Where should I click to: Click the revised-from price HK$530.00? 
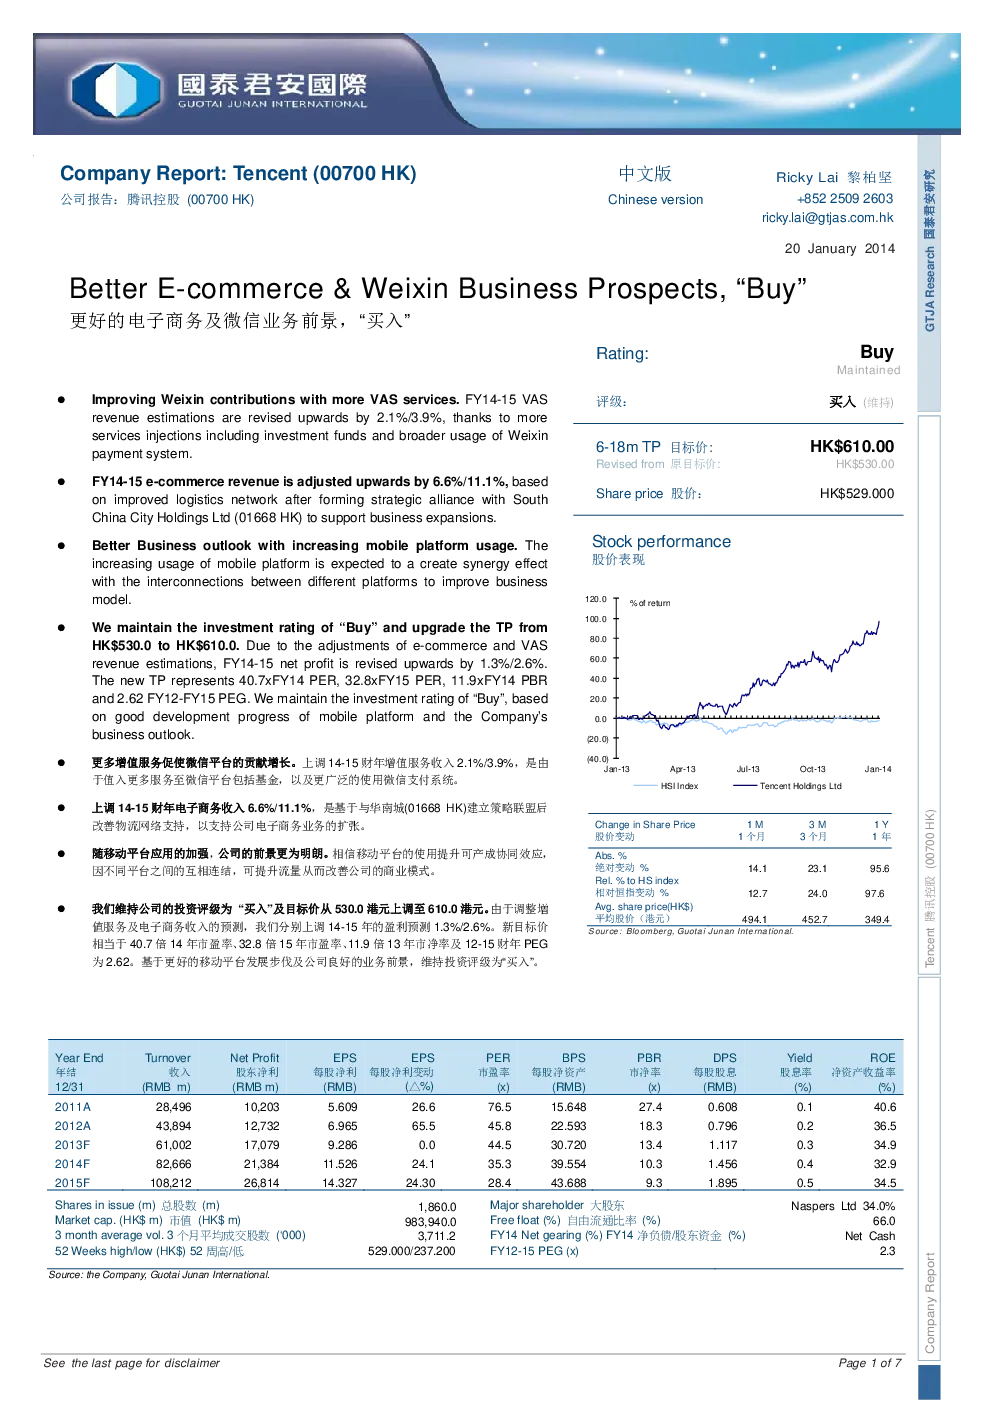865,464
